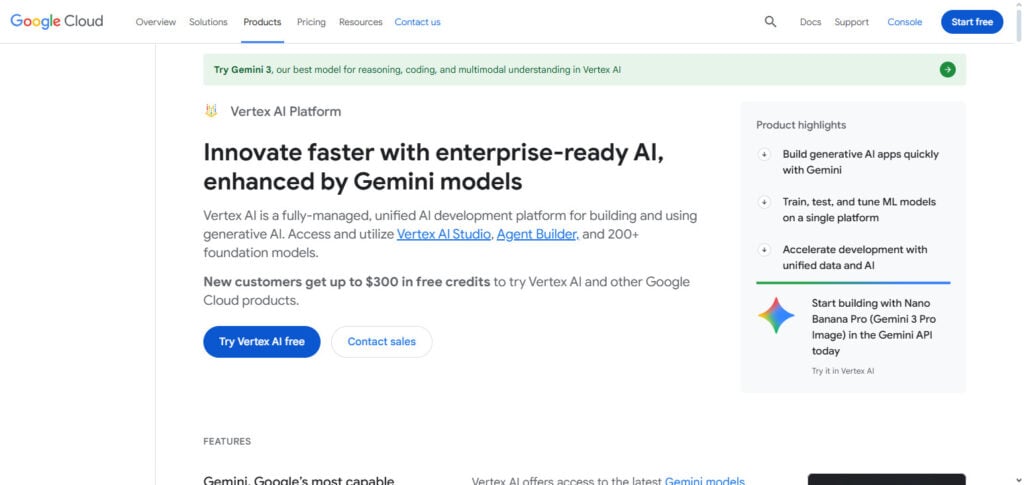
Task: Click the Google Cloud logo
Action: 57,22
